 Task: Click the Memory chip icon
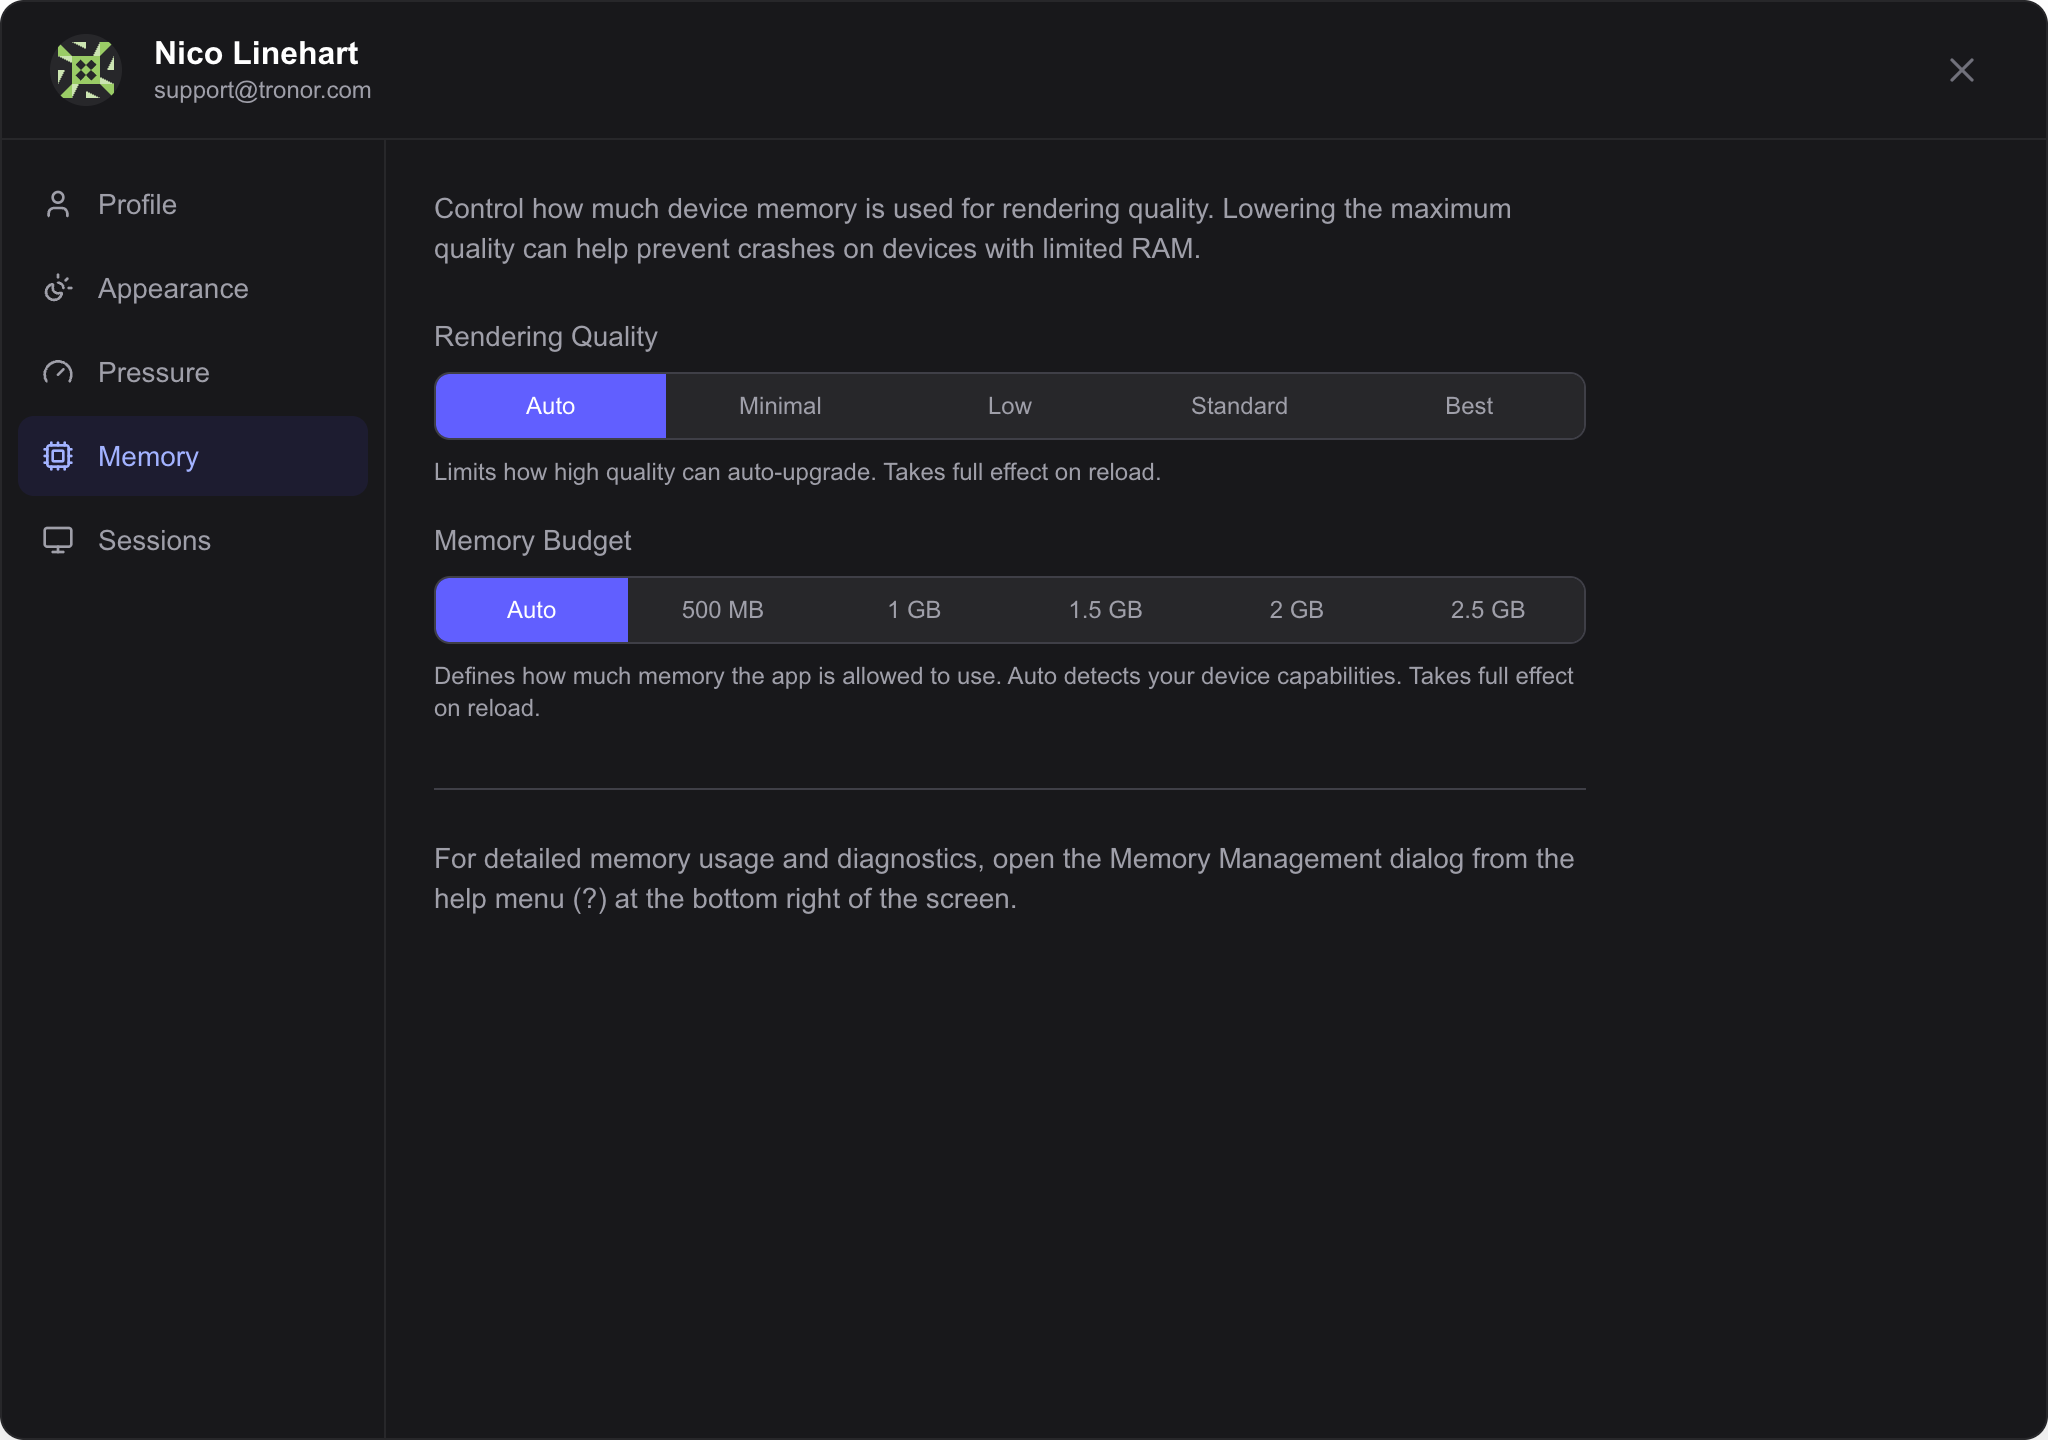58,456
